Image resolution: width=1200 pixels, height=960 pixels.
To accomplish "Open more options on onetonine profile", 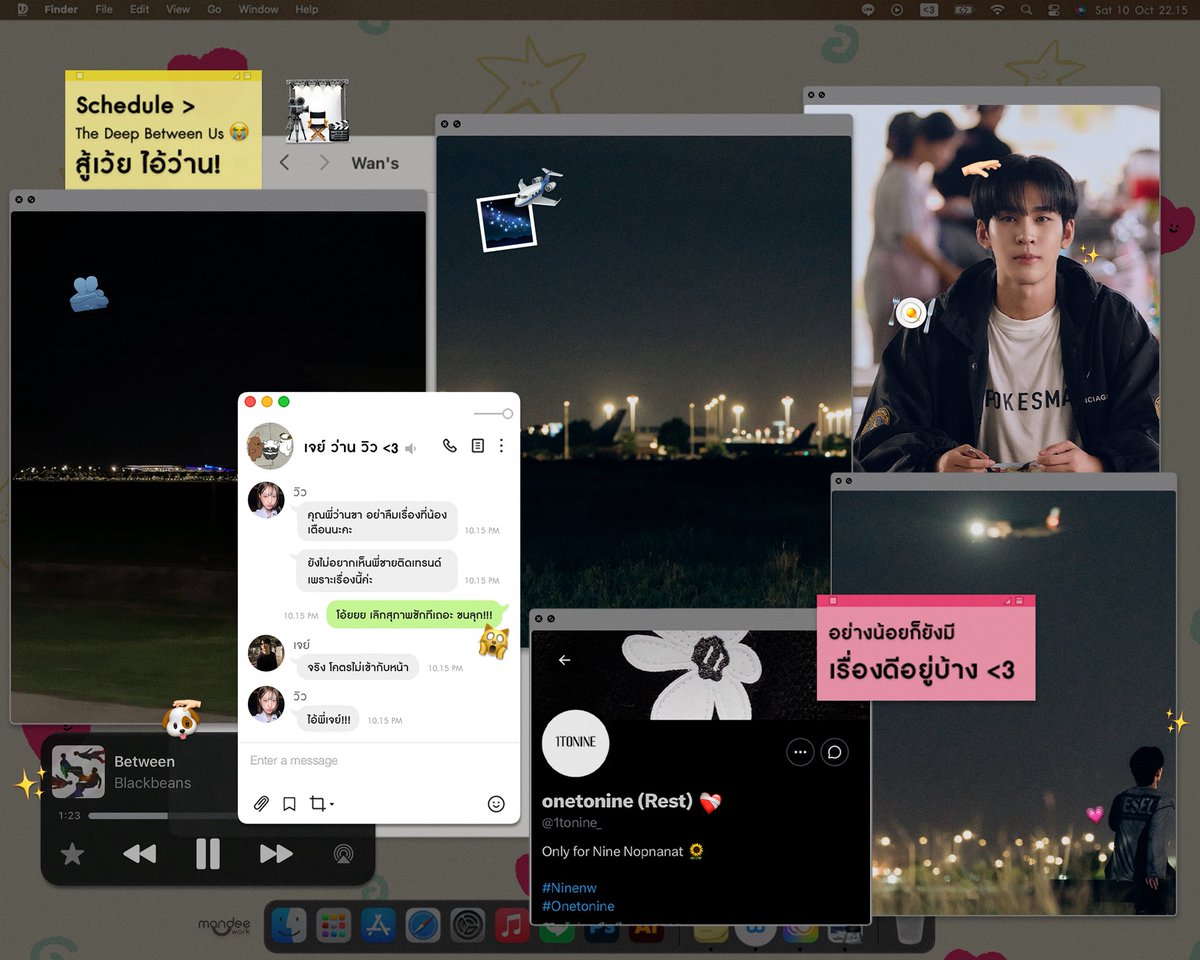I will [x=800, y=752].
